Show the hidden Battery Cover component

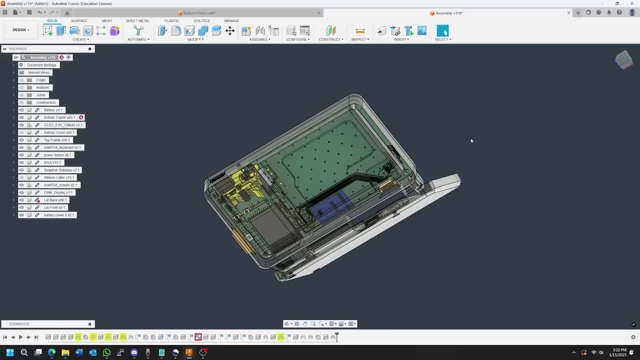22,133
